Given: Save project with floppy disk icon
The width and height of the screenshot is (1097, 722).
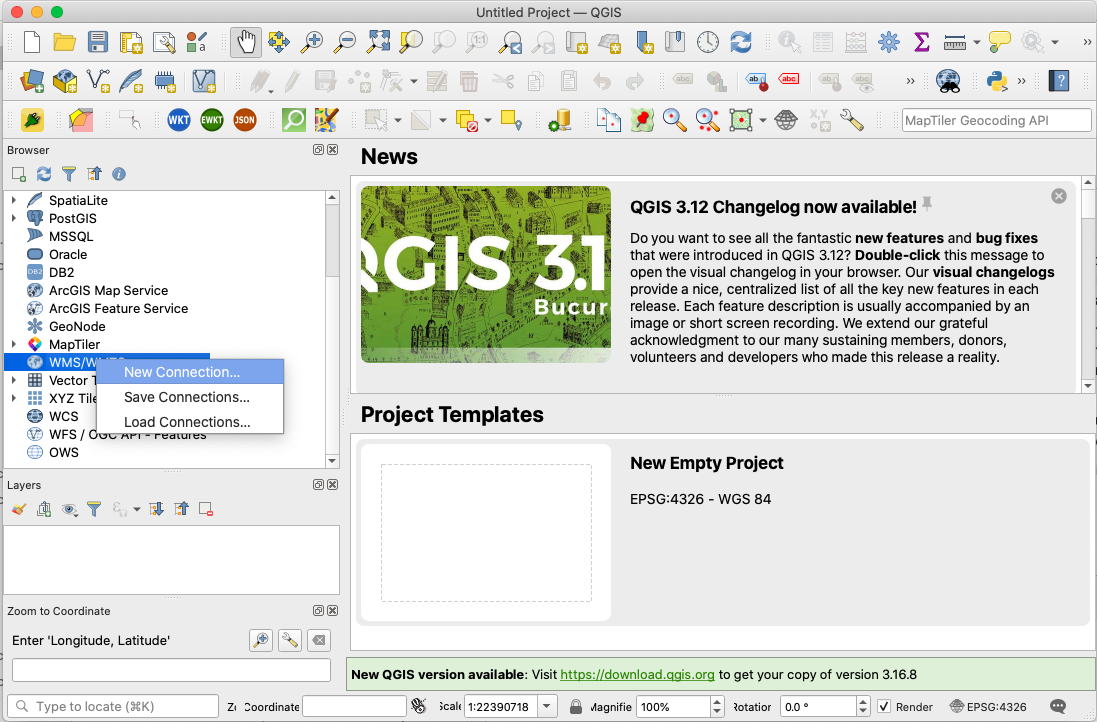Looking at the screenshot, I should 97,42.
